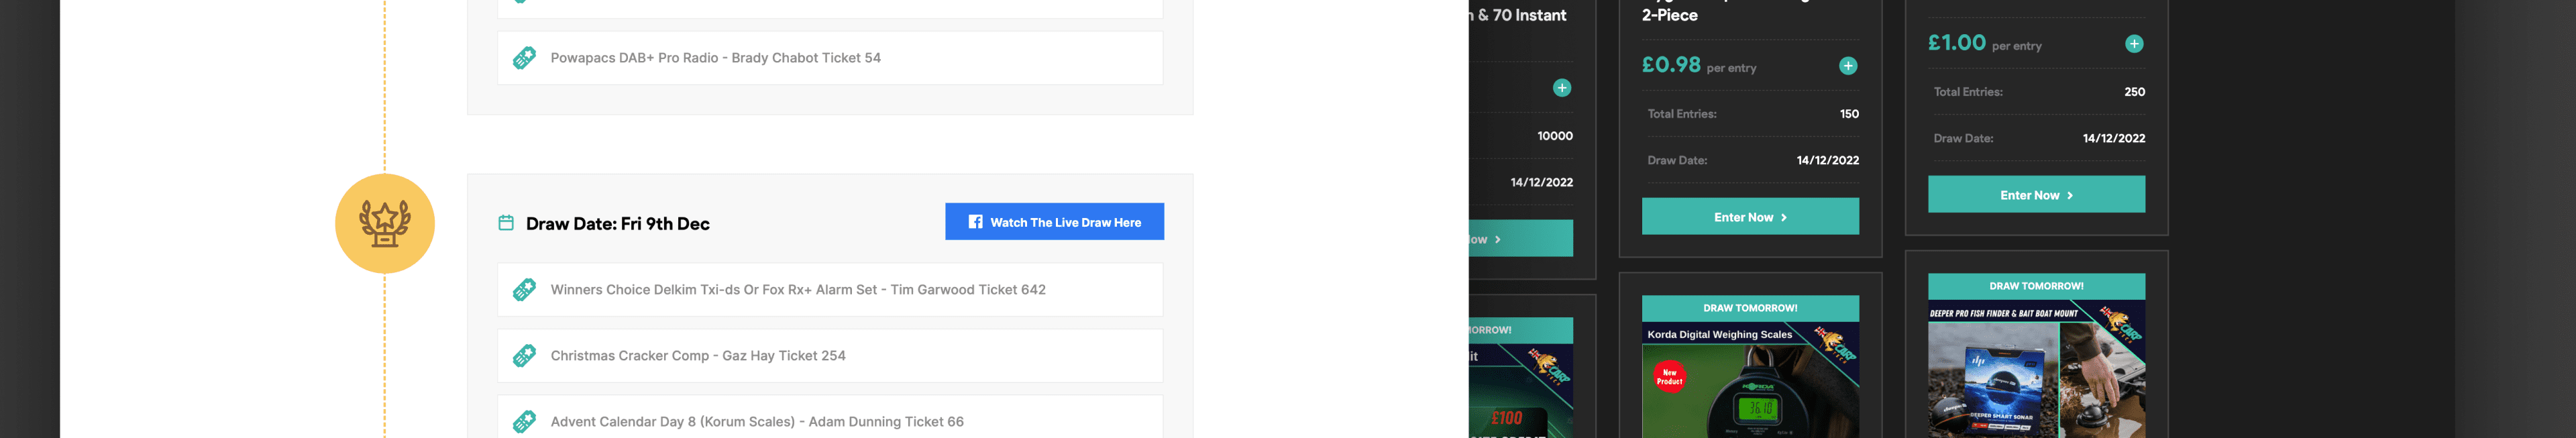Click the £0.98 per entry price
Viewport: 2576px width, 438px height.
[x=1699, y=65]
